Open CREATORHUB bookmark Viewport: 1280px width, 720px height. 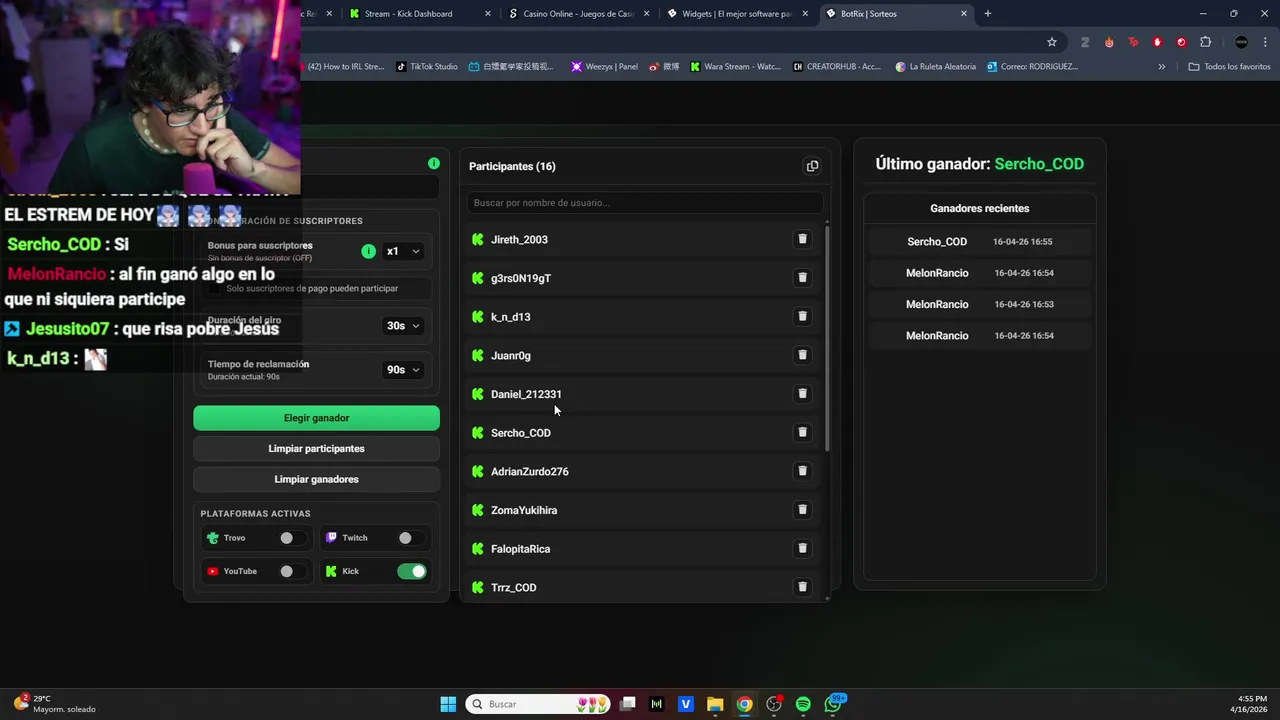(837, 67)
